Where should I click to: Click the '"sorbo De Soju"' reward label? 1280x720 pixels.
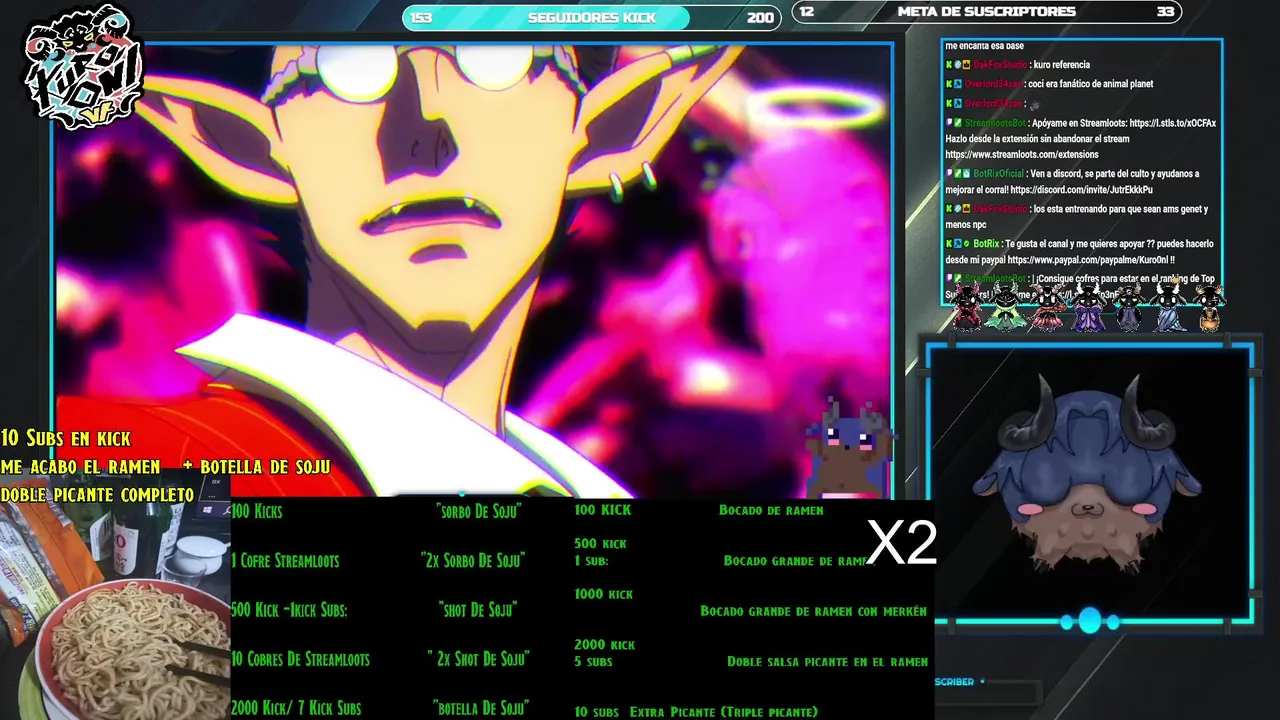(x=479, y=511)
